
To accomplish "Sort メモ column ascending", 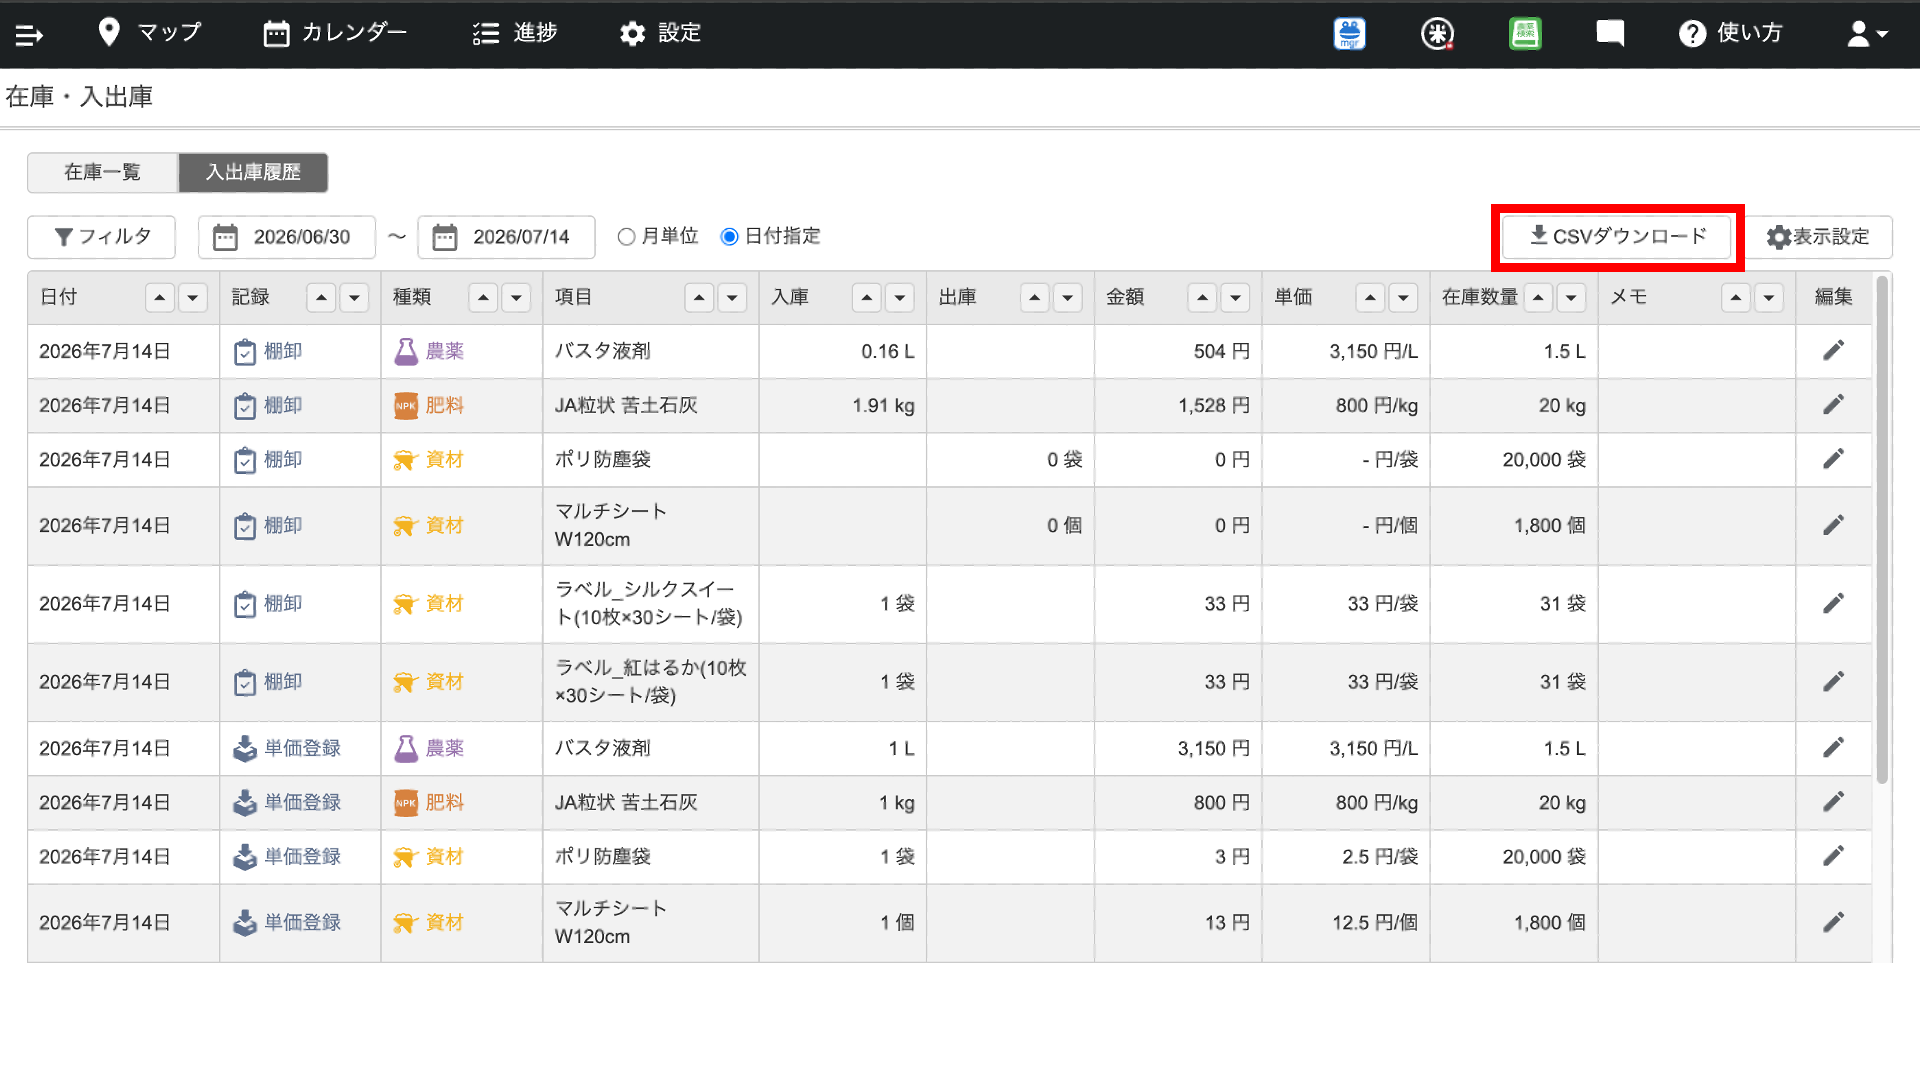I will (1736, 297).
